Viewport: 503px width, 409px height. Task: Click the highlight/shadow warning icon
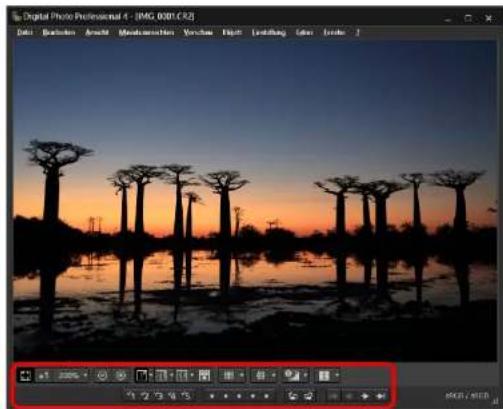click(292, 376)
